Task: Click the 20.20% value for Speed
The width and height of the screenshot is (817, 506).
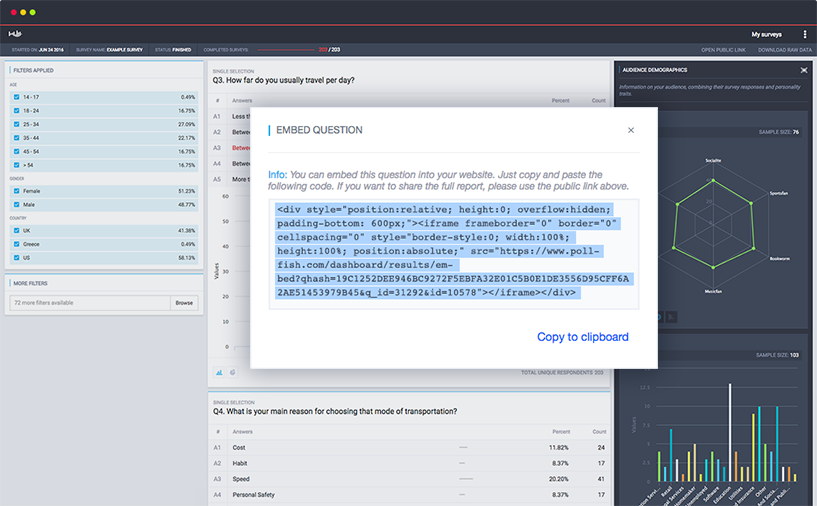Action: (559, 479)
